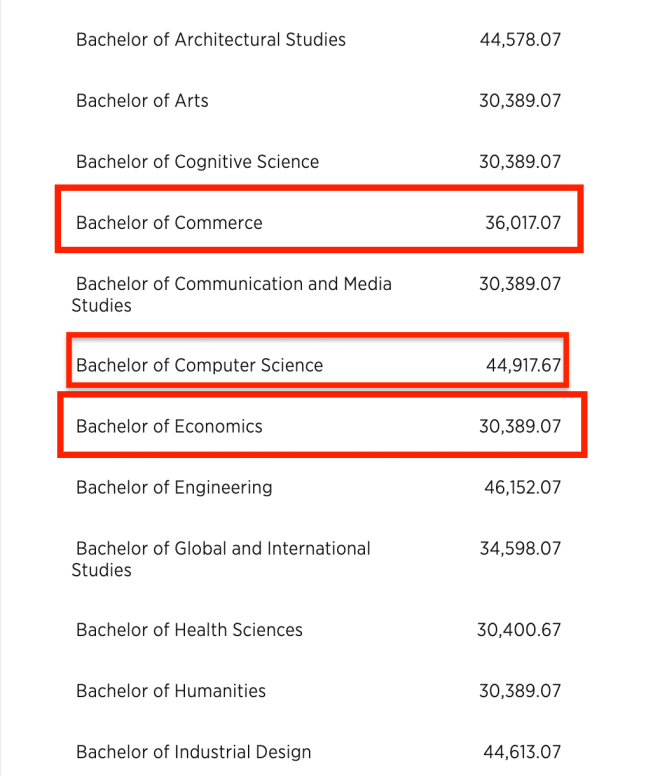Click the Bachelor of Arts program name
Image resolution: width=660 pixels, height=776 pixels.
[x=142, y=101]
